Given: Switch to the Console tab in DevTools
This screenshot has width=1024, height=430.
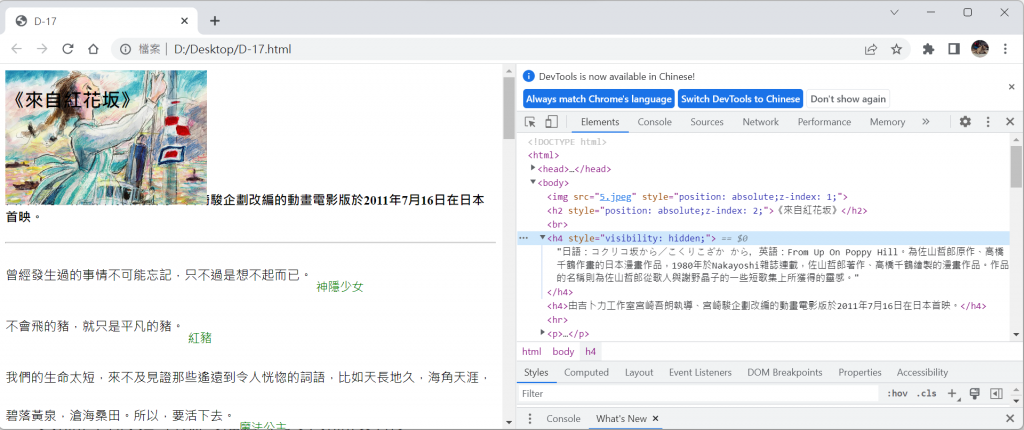Looking at the screenshot, I should click(x=654, y=122).
